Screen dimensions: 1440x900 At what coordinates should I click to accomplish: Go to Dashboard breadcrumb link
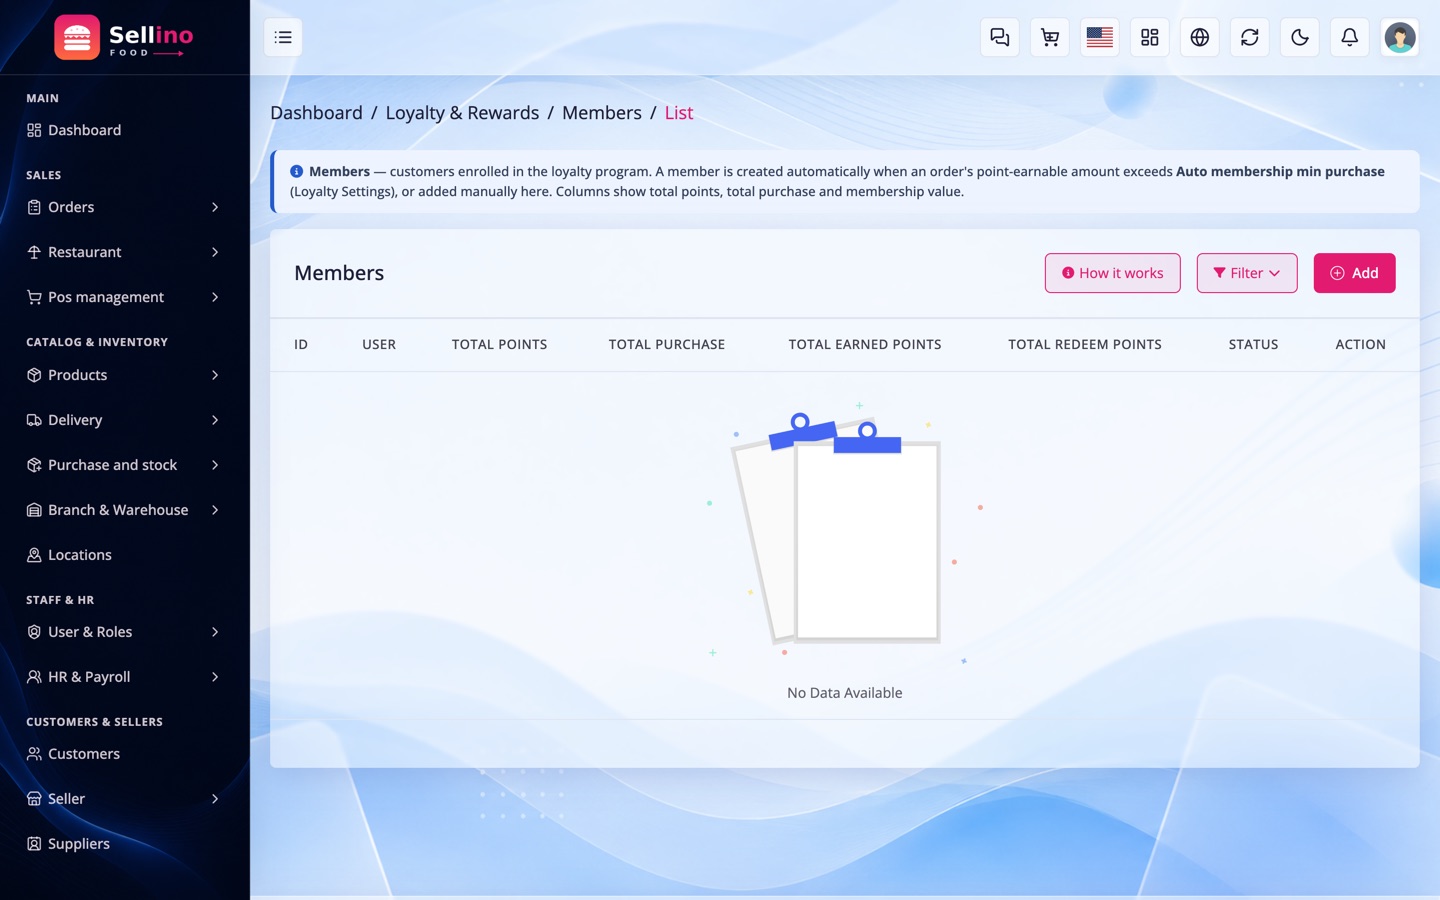pyautogui.click(x=316, y=113)
